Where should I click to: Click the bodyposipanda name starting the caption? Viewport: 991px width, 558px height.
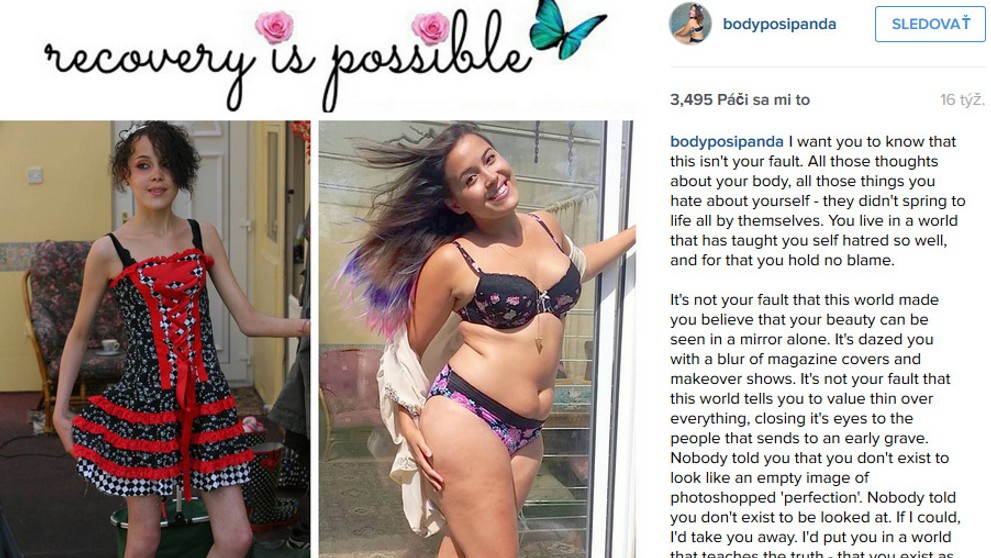(x=727, y=141)
